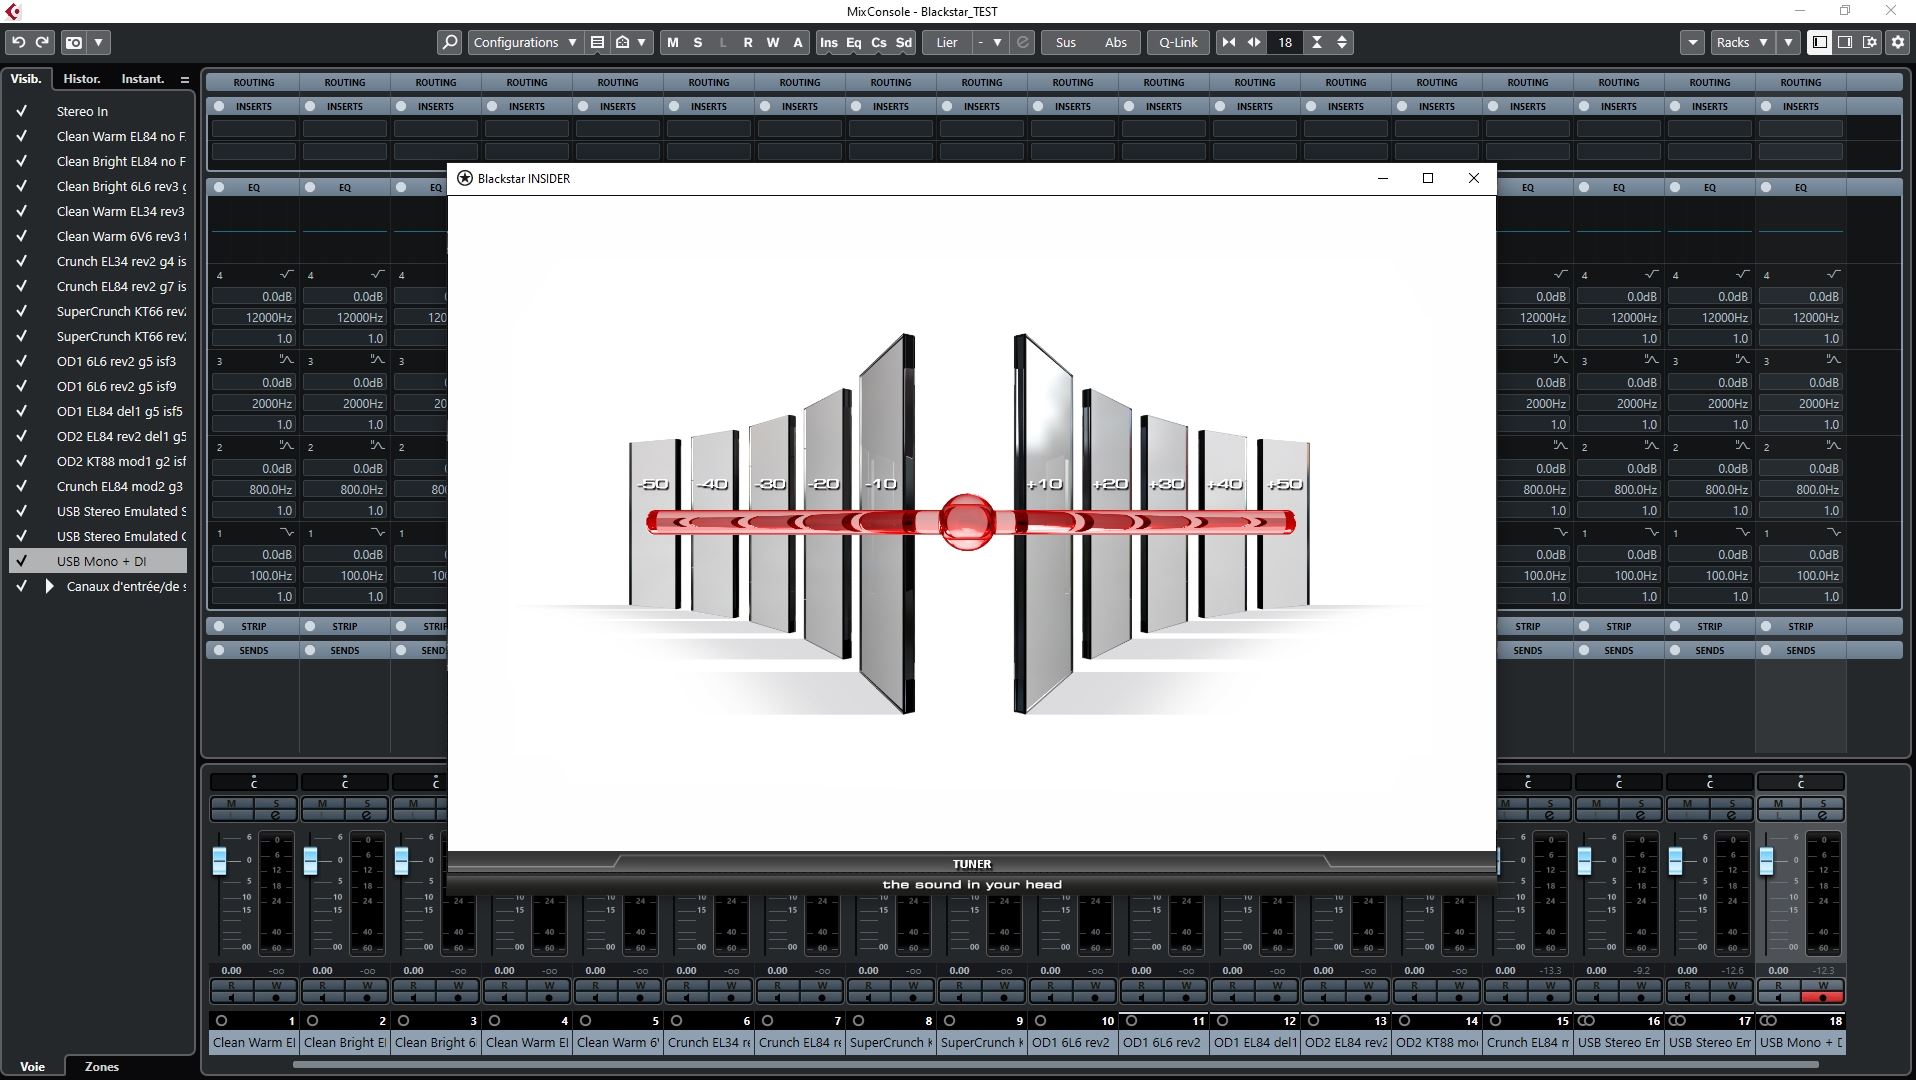Toggle visibility of Clean Warm EL34 rev3

(21, 211)
